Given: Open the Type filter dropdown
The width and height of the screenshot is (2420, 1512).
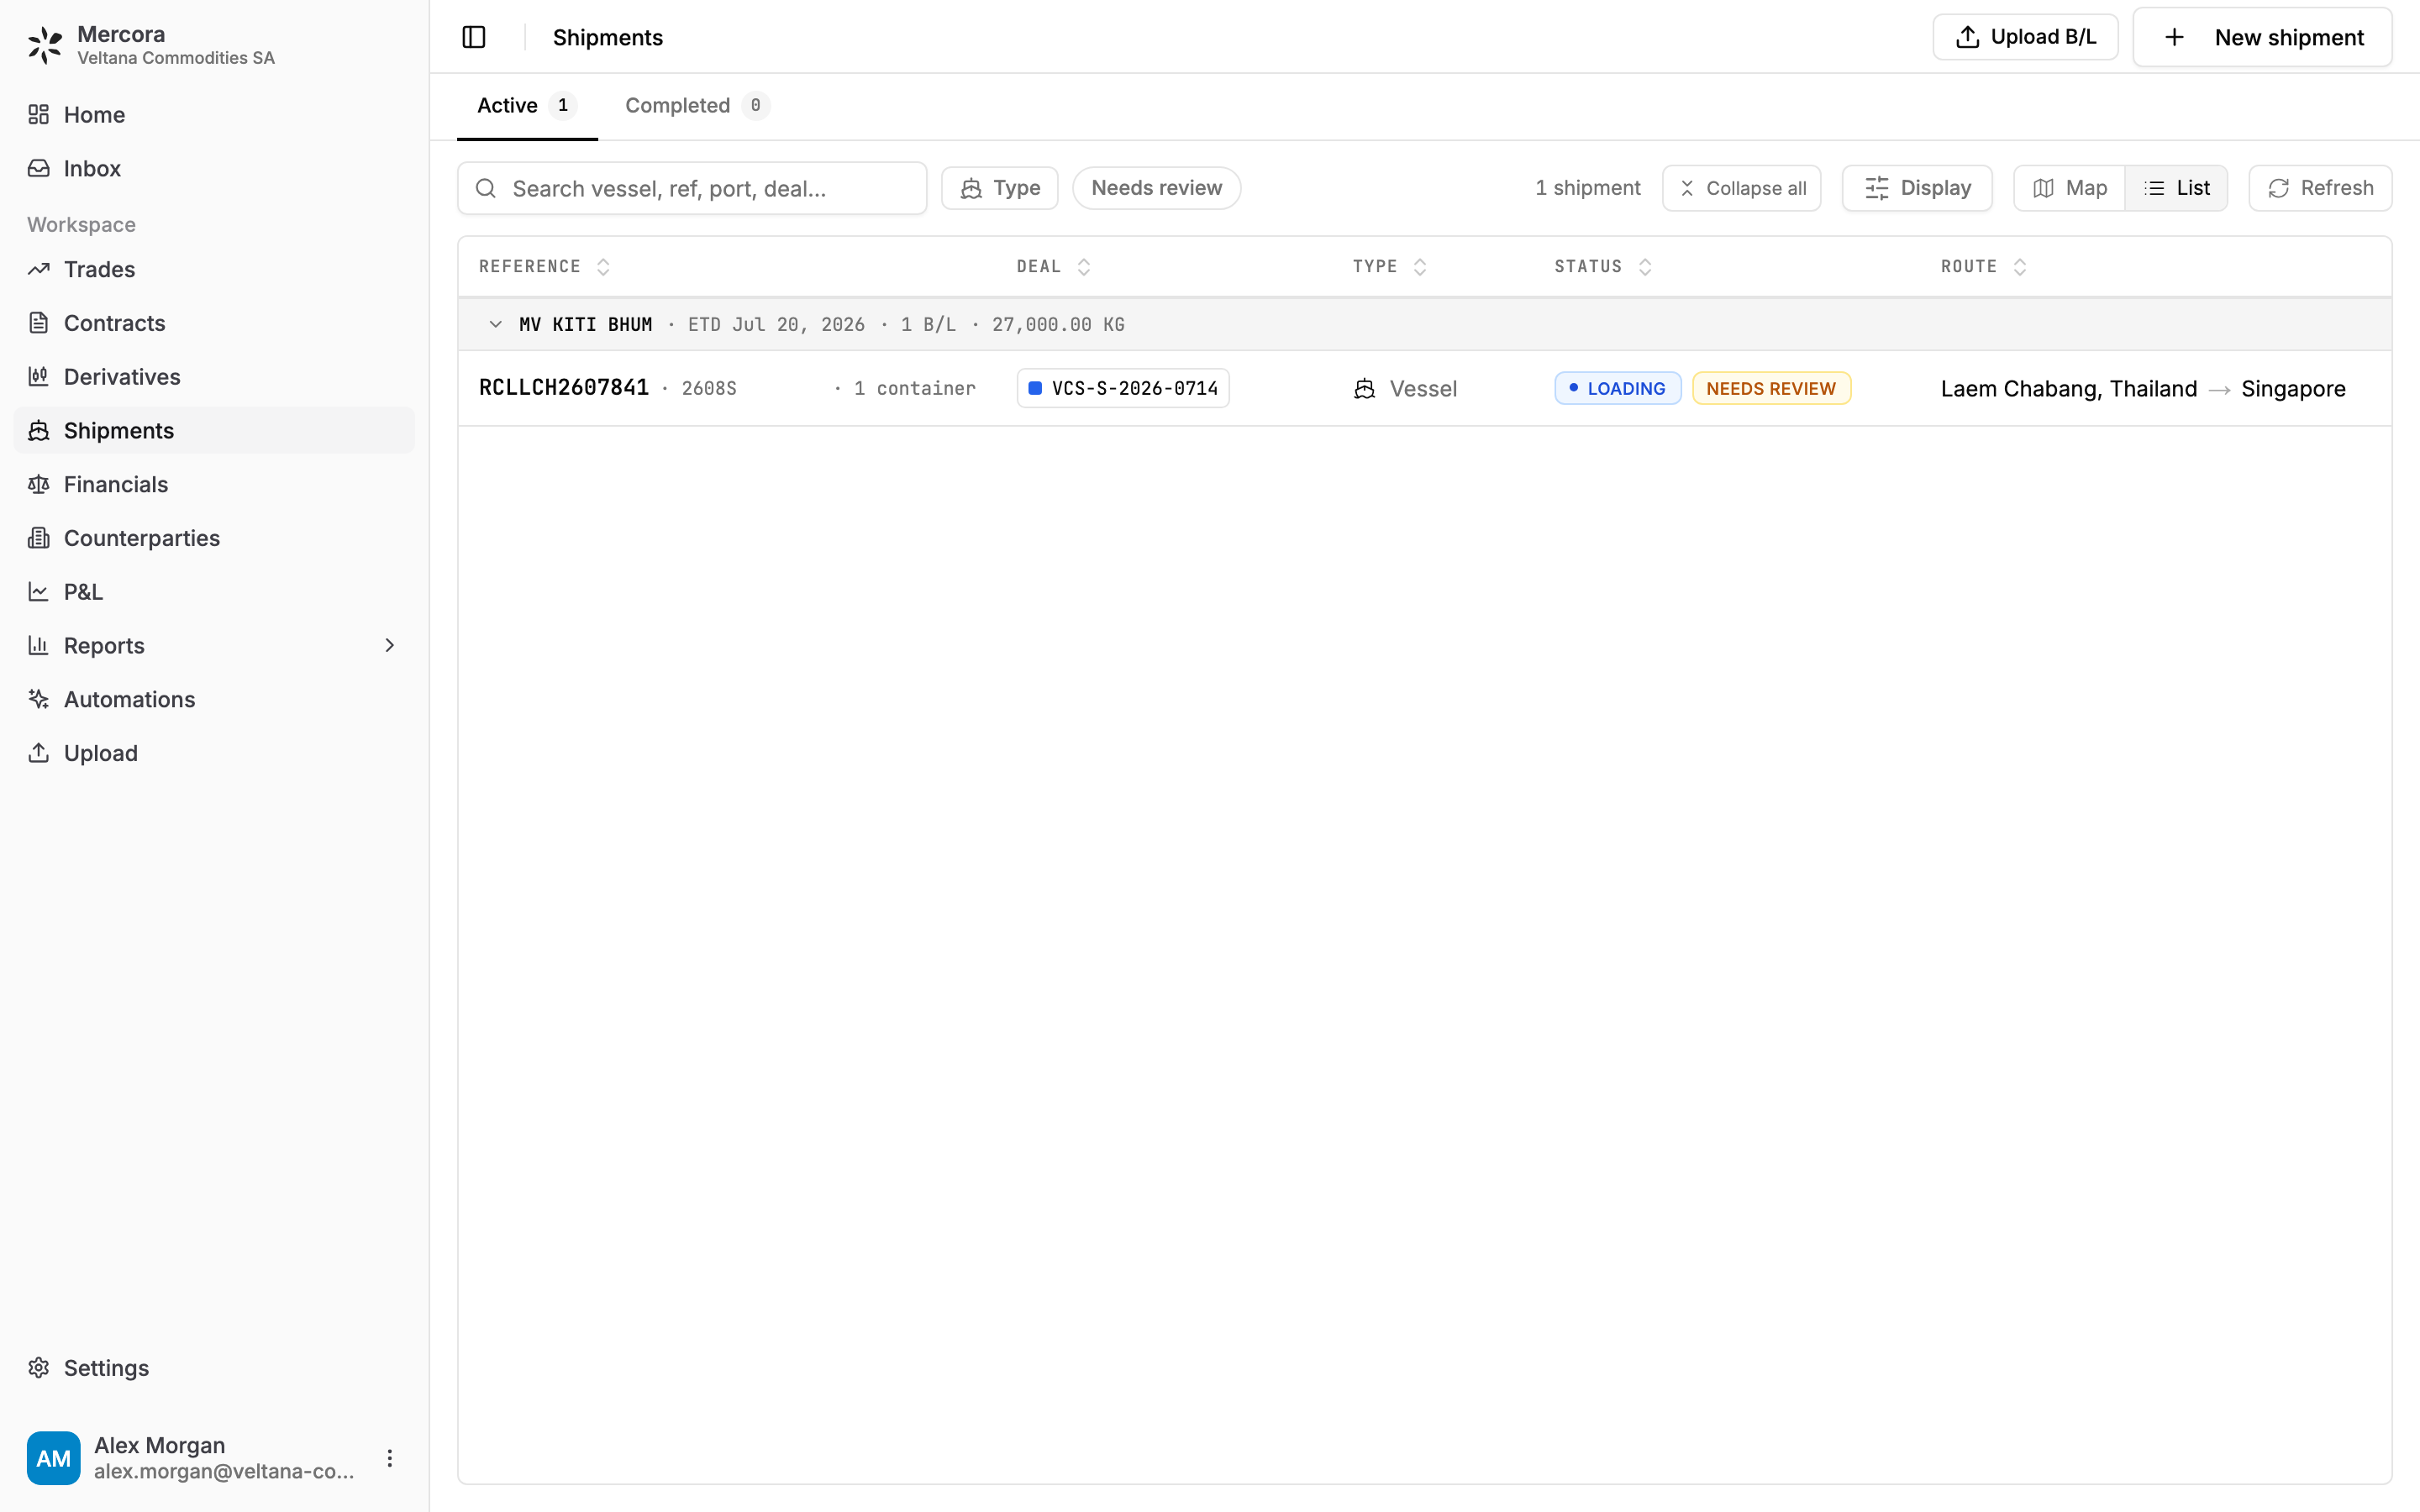Looking at the screenshot, I should 999,188.
